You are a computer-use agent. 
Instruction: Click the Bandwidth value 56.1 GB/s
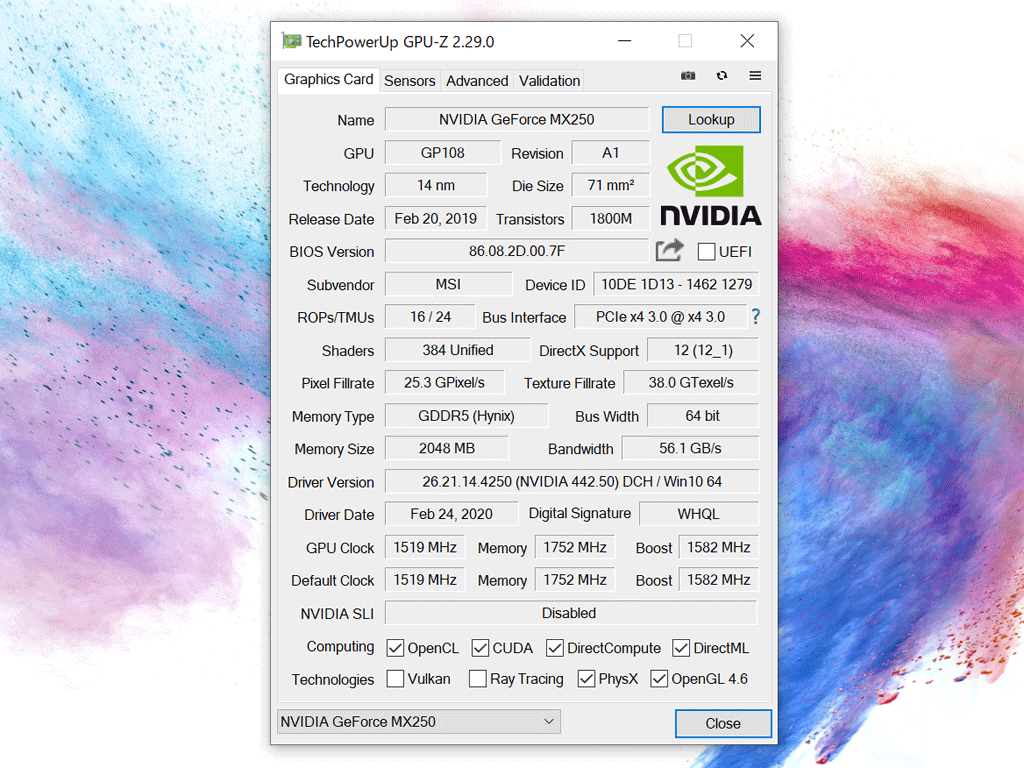(x=690, y=449)
